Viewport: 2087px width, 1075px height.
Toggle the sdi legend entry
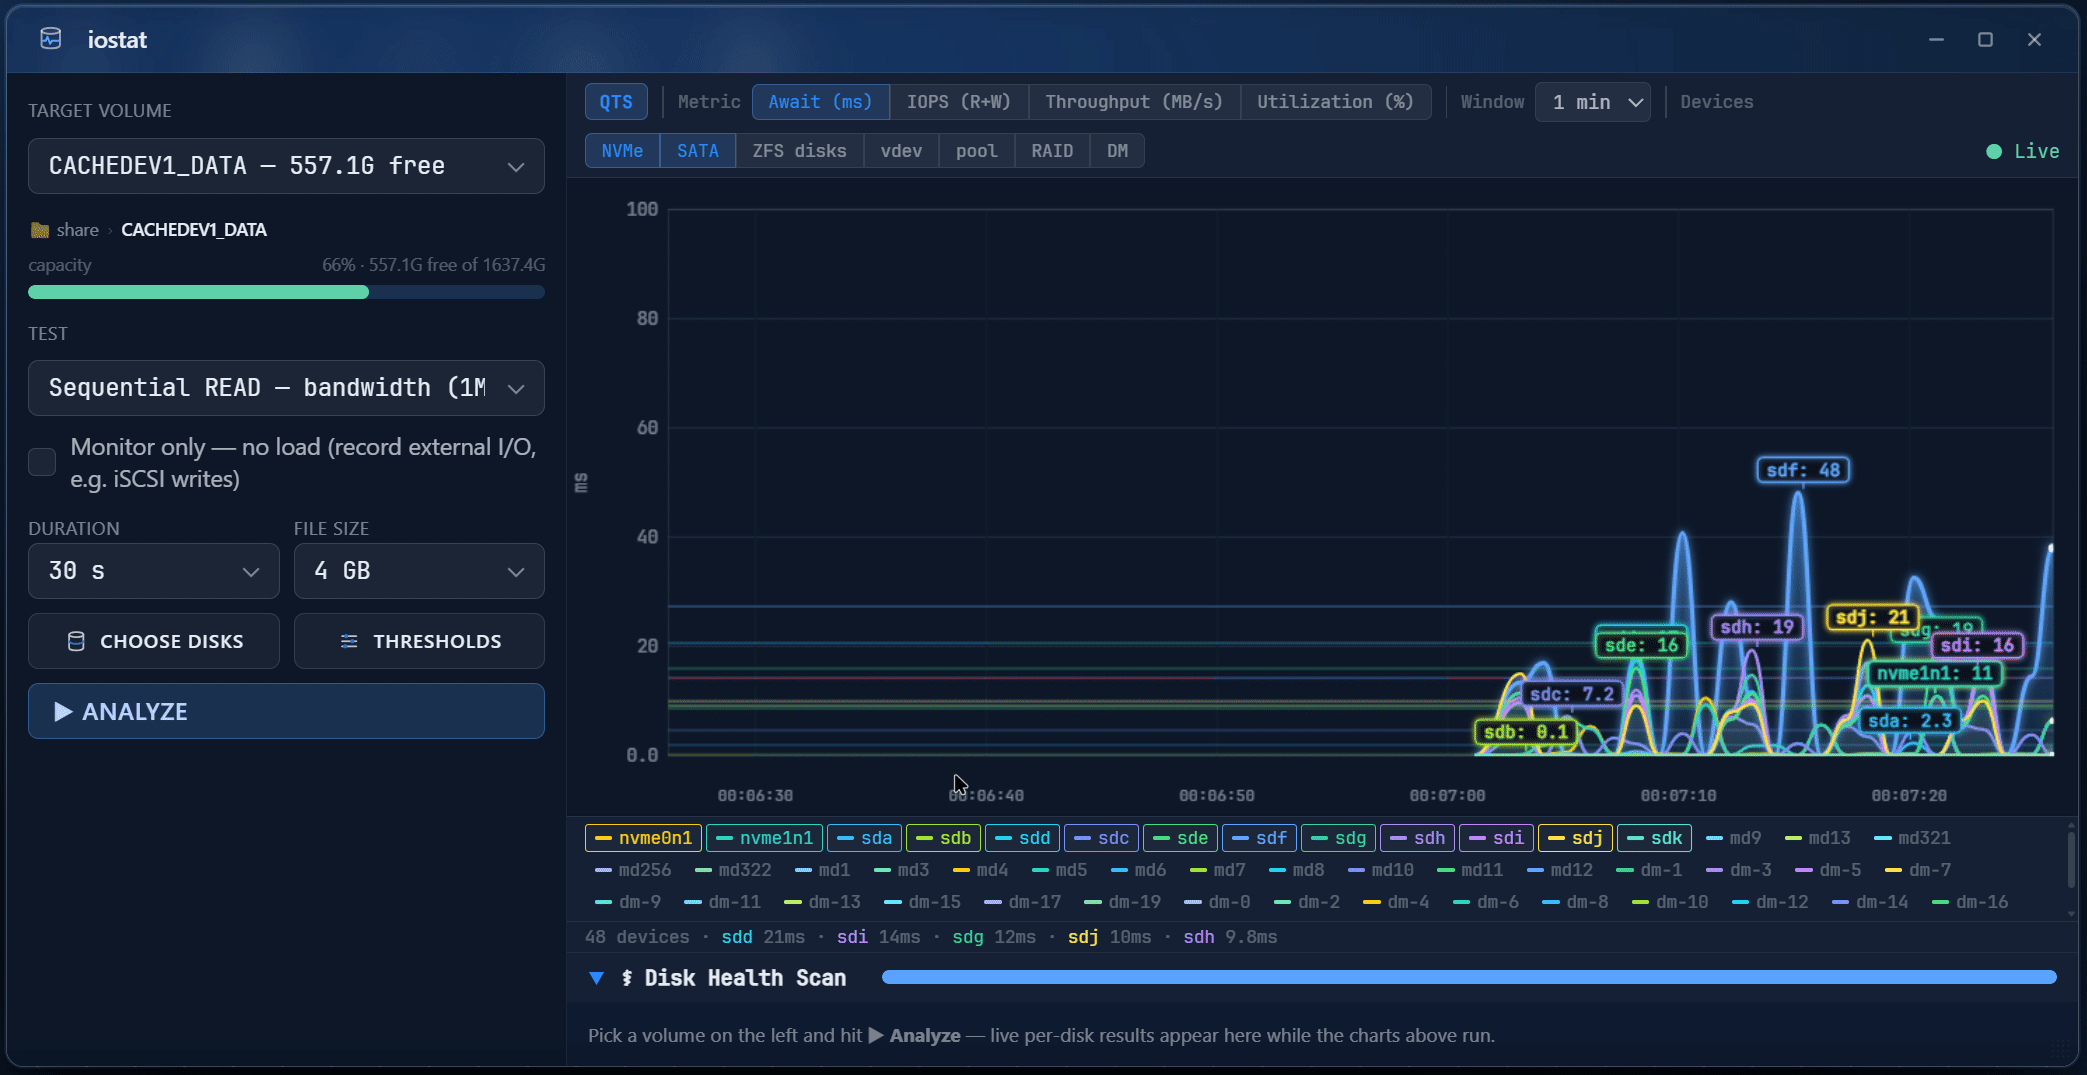(x=1496, y=838)
